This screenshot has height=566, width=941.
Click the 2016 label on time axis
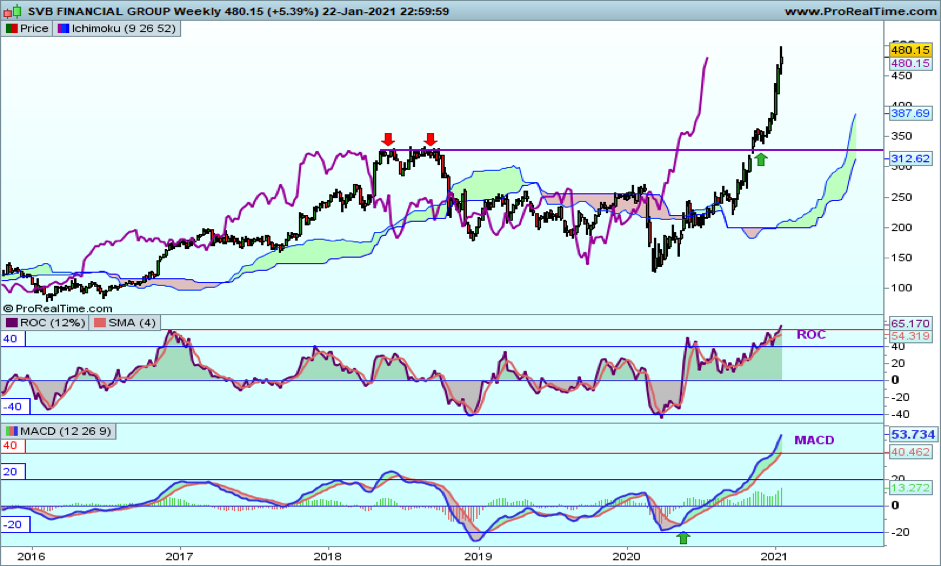click(31, 556)
